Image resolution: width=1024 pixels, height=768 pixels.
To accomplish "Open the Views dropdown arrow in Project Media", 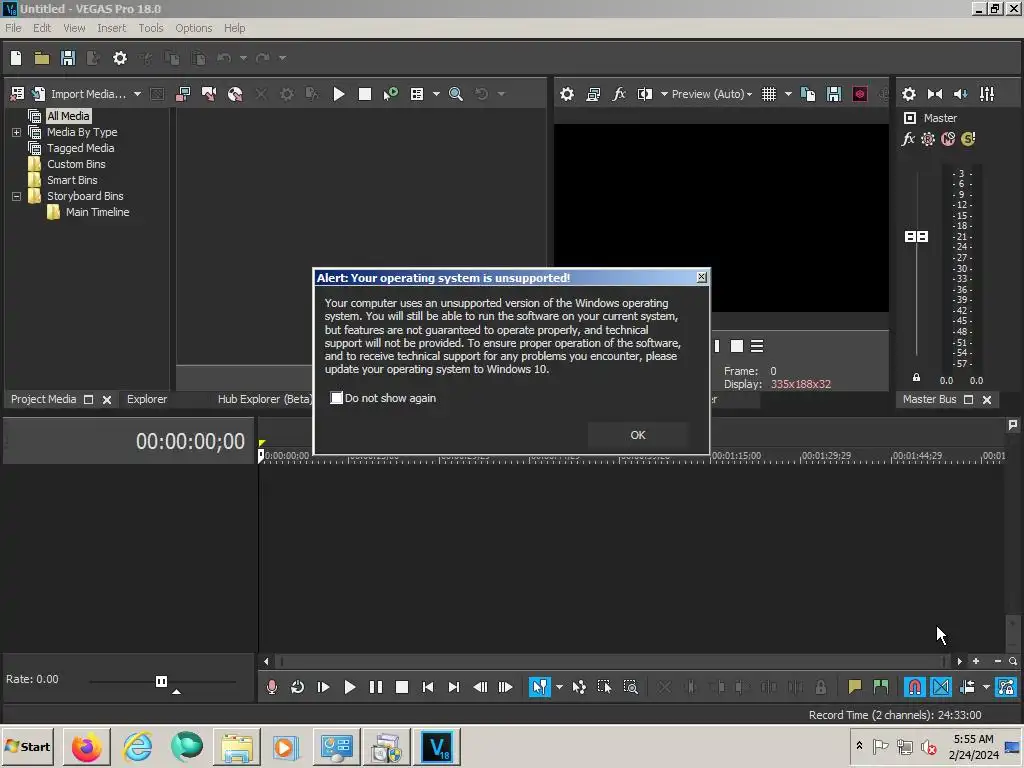I will (436, 94).
